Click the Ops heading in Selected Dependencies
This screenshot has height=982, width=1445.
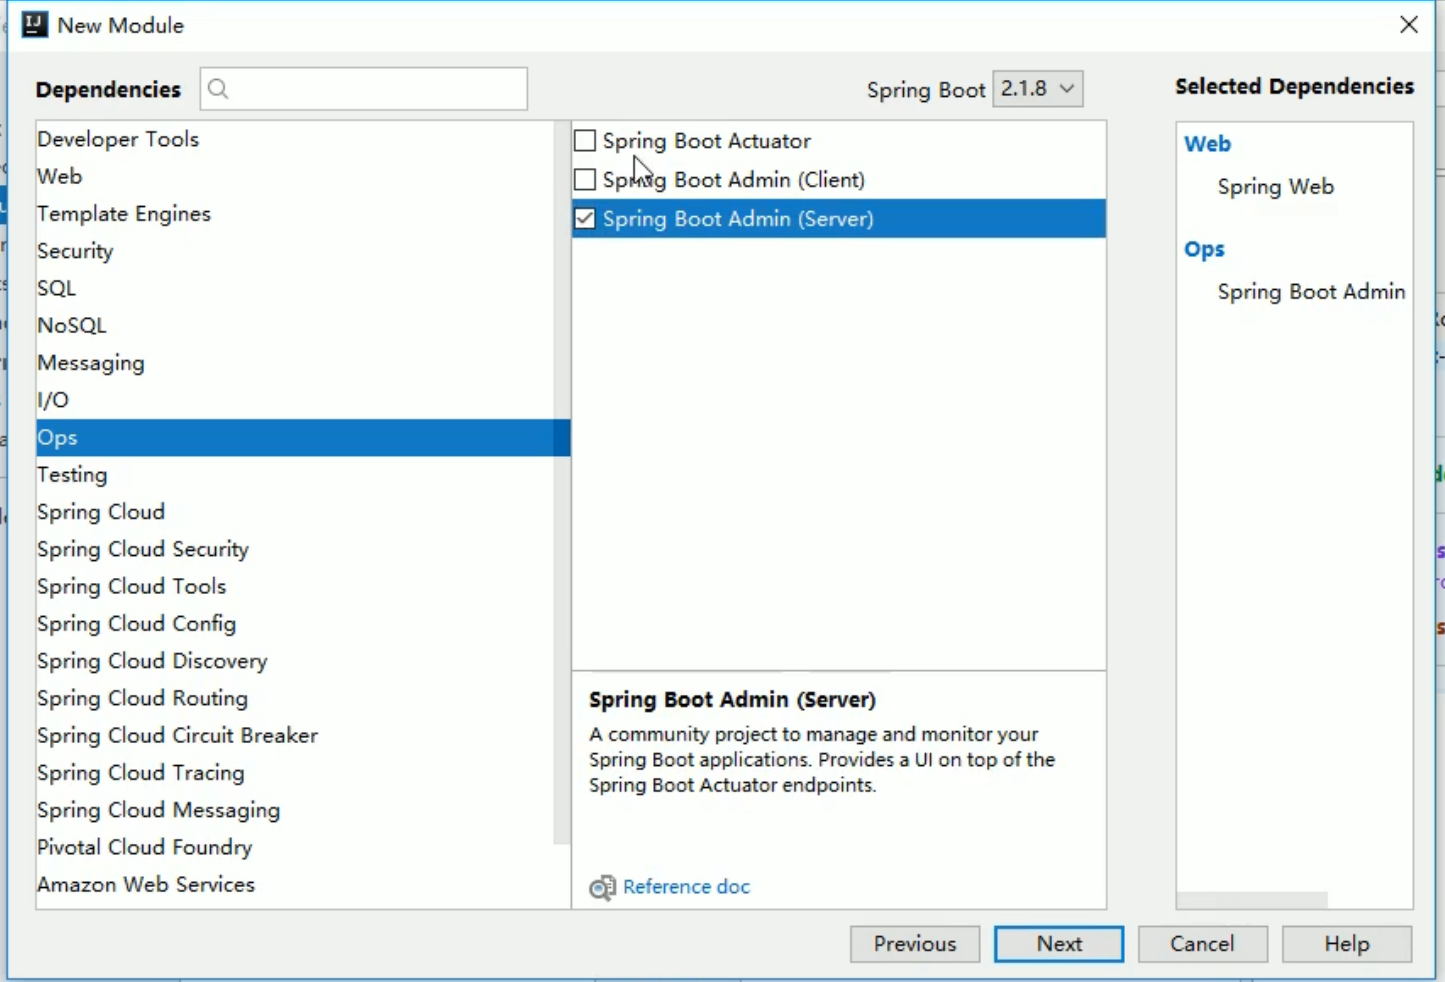[1204, 250]
